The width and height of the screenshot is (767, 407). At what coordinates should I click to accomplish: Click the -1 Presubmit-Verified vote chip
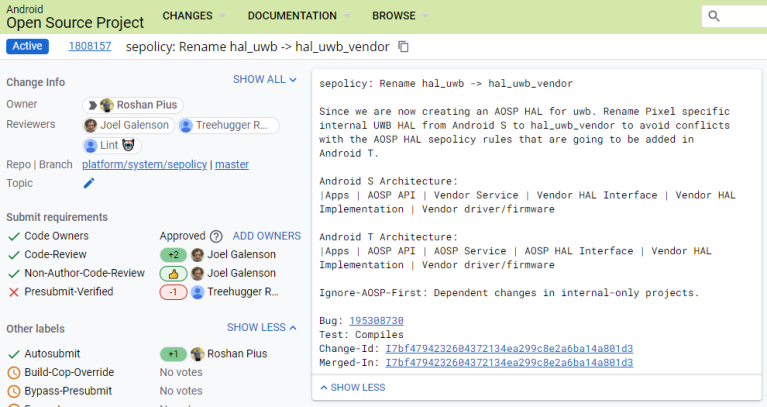[173, 292]
